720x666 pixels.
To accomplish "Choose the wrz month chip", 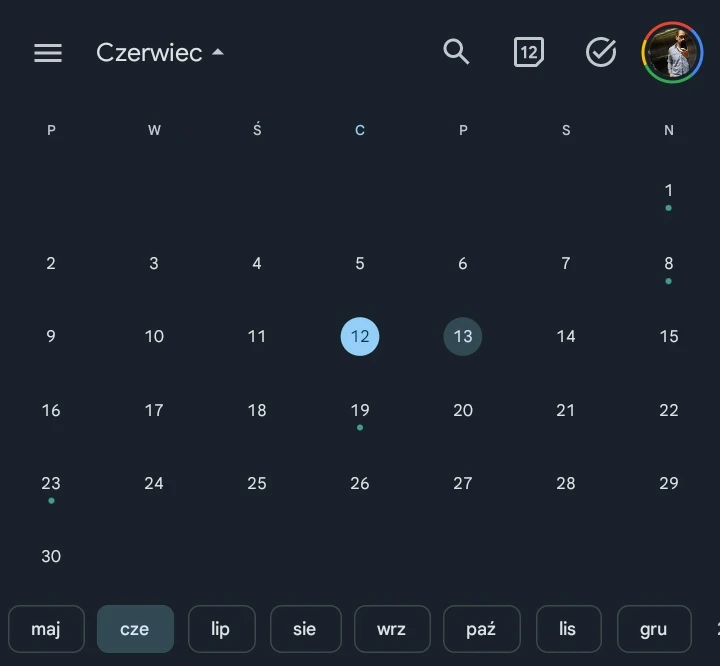I will click(392, 629).
